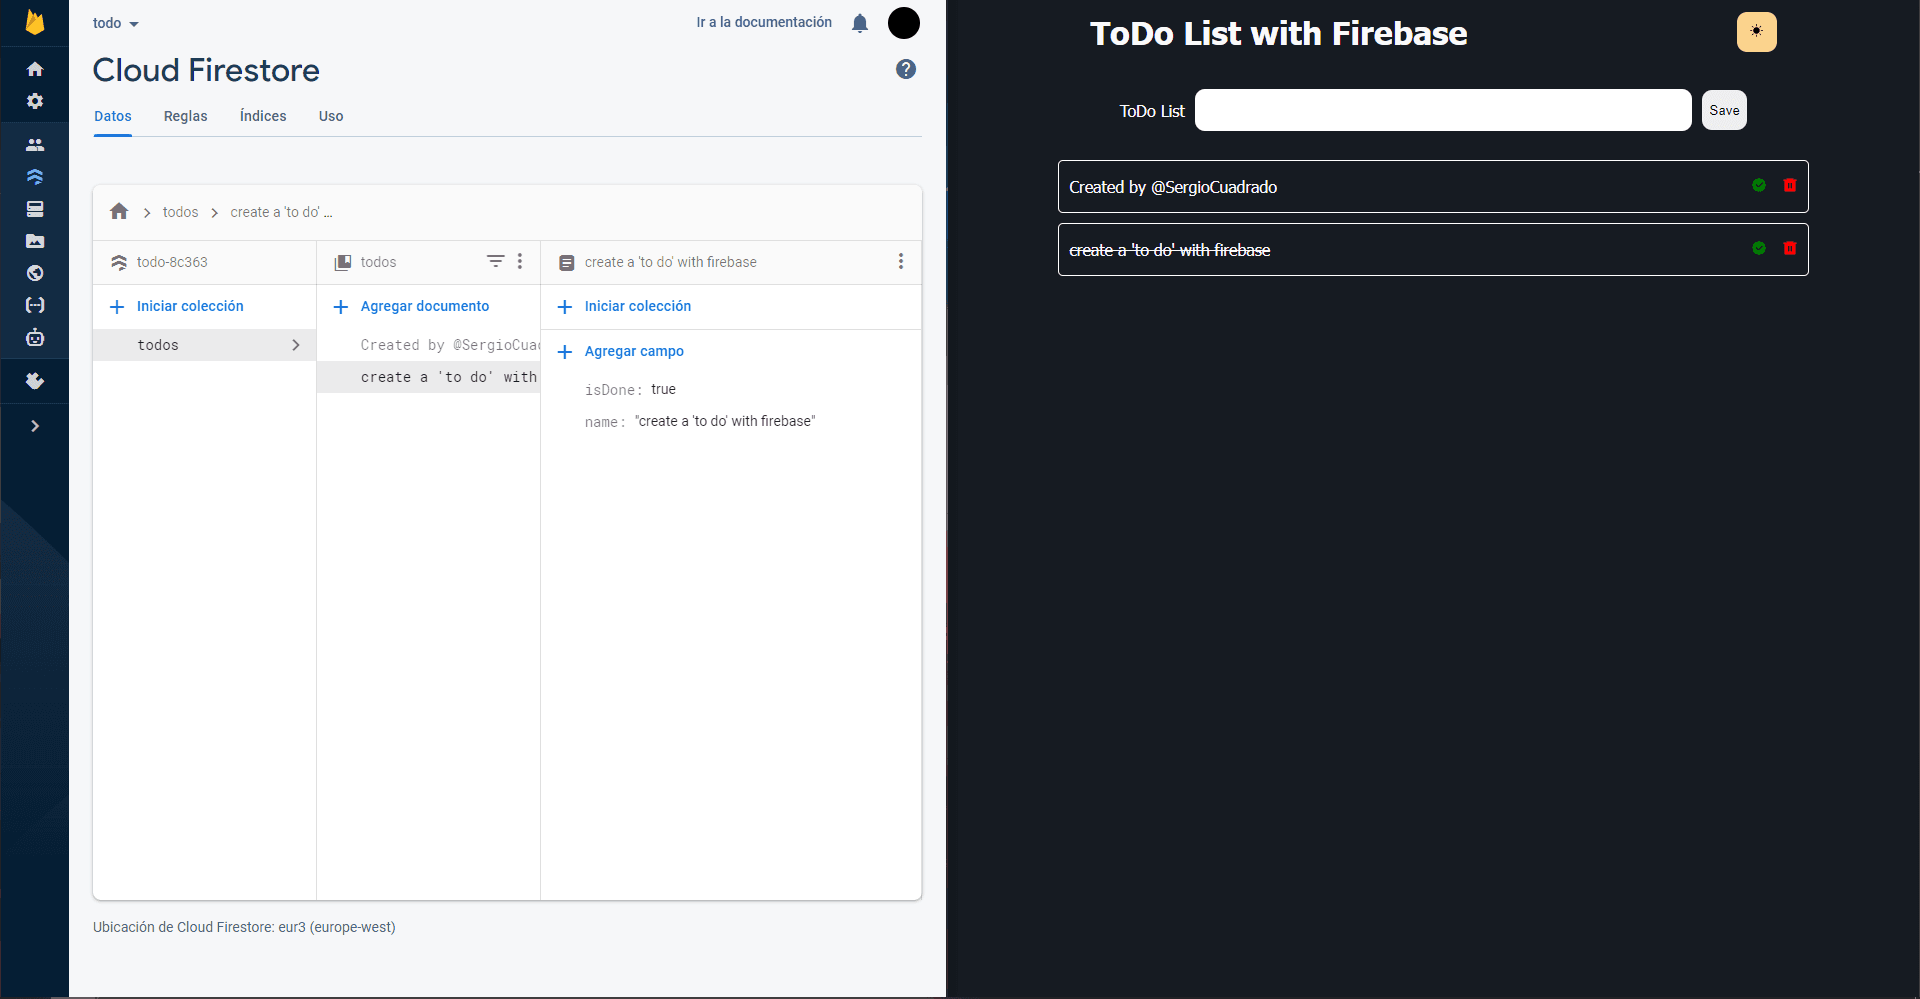Click Iniciar colección in document column
Screen dimensions: 1920x999
638,306
